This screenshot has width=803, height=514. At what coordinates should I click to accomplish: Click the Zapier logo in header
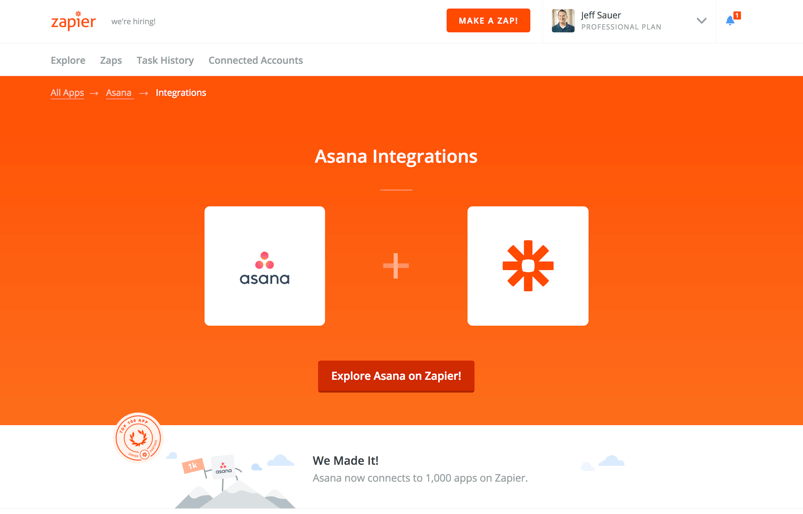(x=73, y=21)
